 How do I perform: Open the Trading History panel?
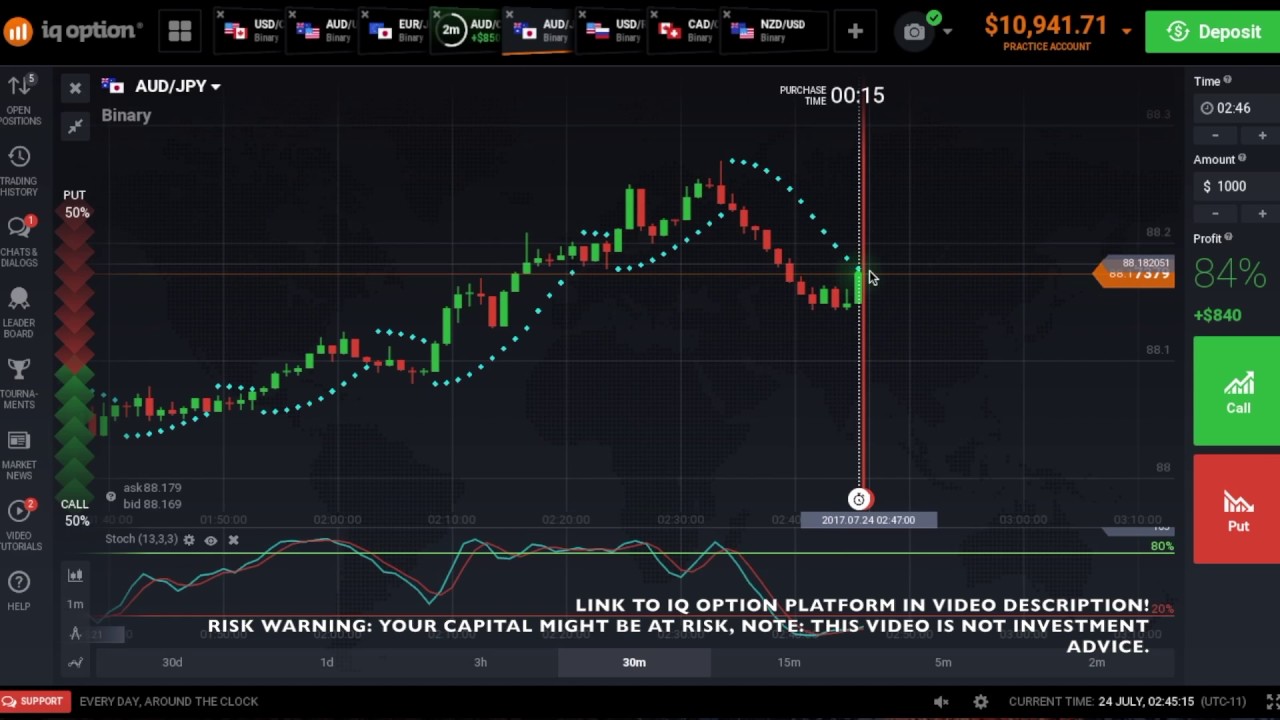click(19, 171)
